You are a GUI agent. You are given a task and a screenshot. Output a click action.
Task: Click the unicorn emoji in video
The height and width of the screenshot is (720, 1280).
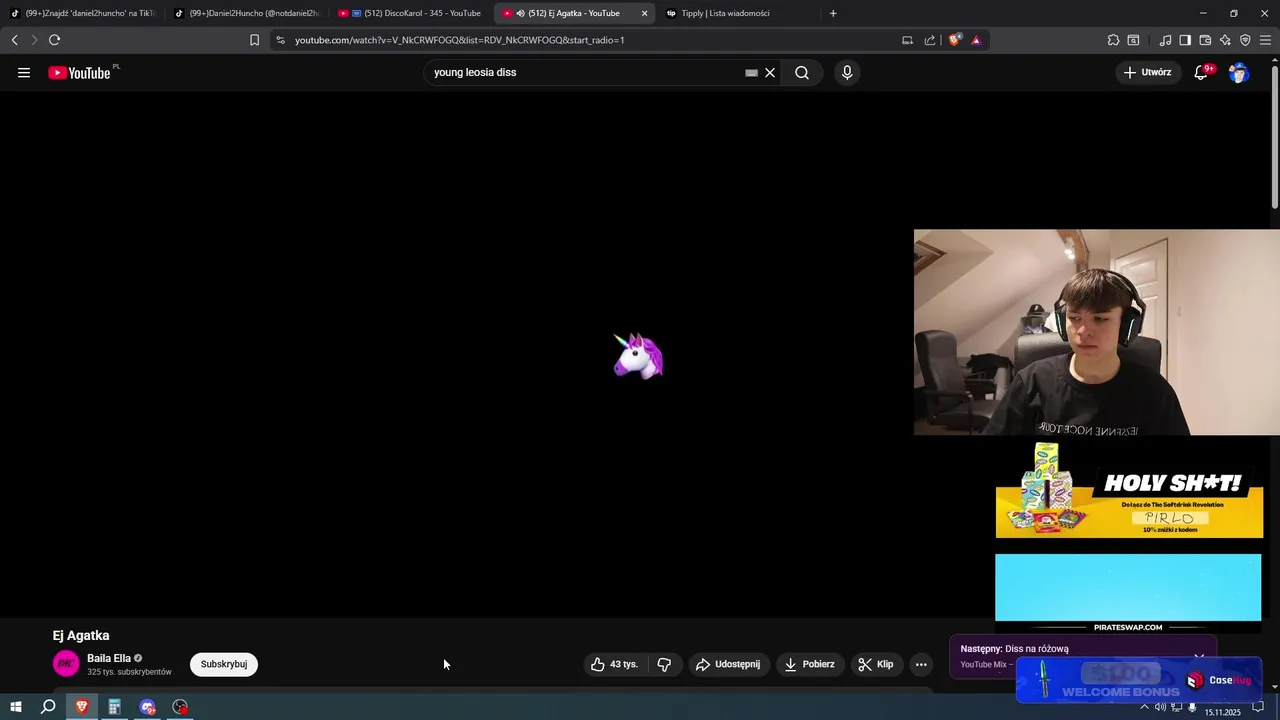pos(638,356)
